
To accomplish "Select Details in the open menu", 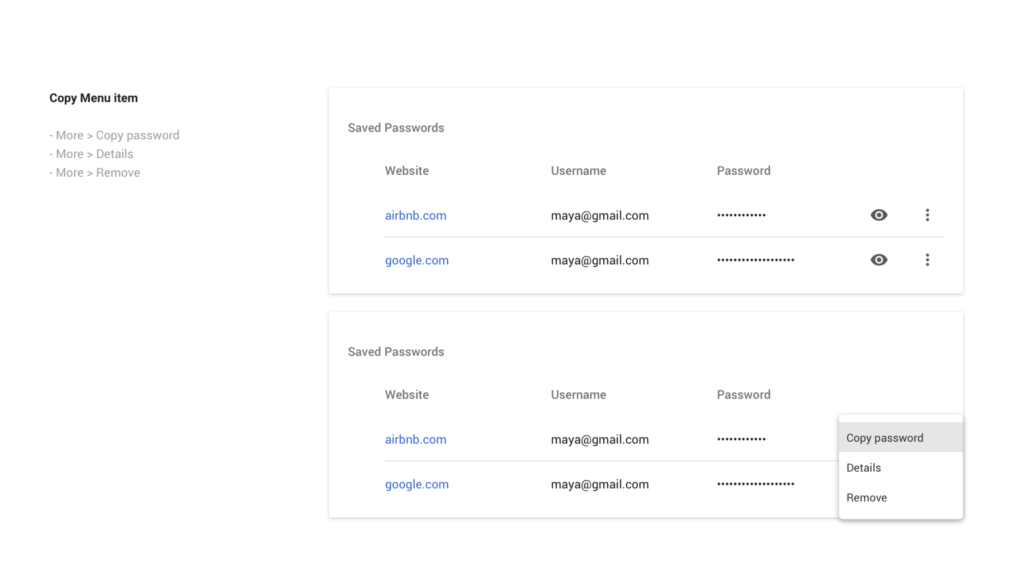I will point(864,468).
